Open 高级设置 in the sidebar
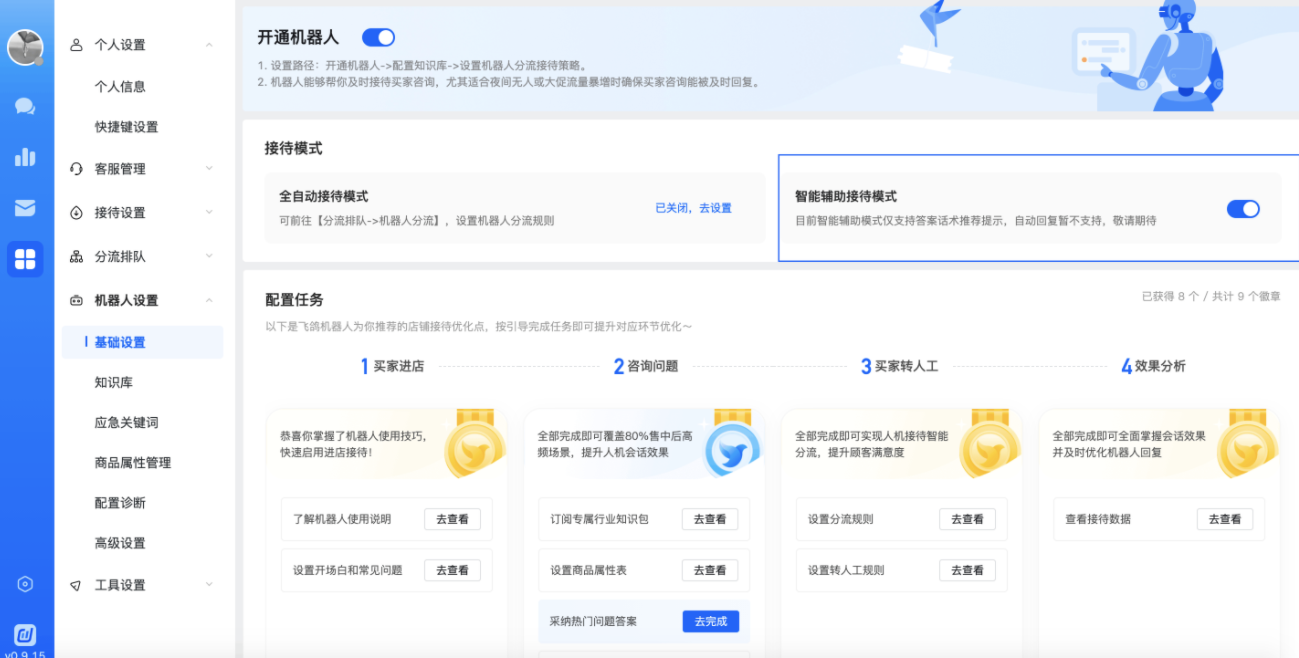This screenshot has height=658, width=1299. [120, 543]
